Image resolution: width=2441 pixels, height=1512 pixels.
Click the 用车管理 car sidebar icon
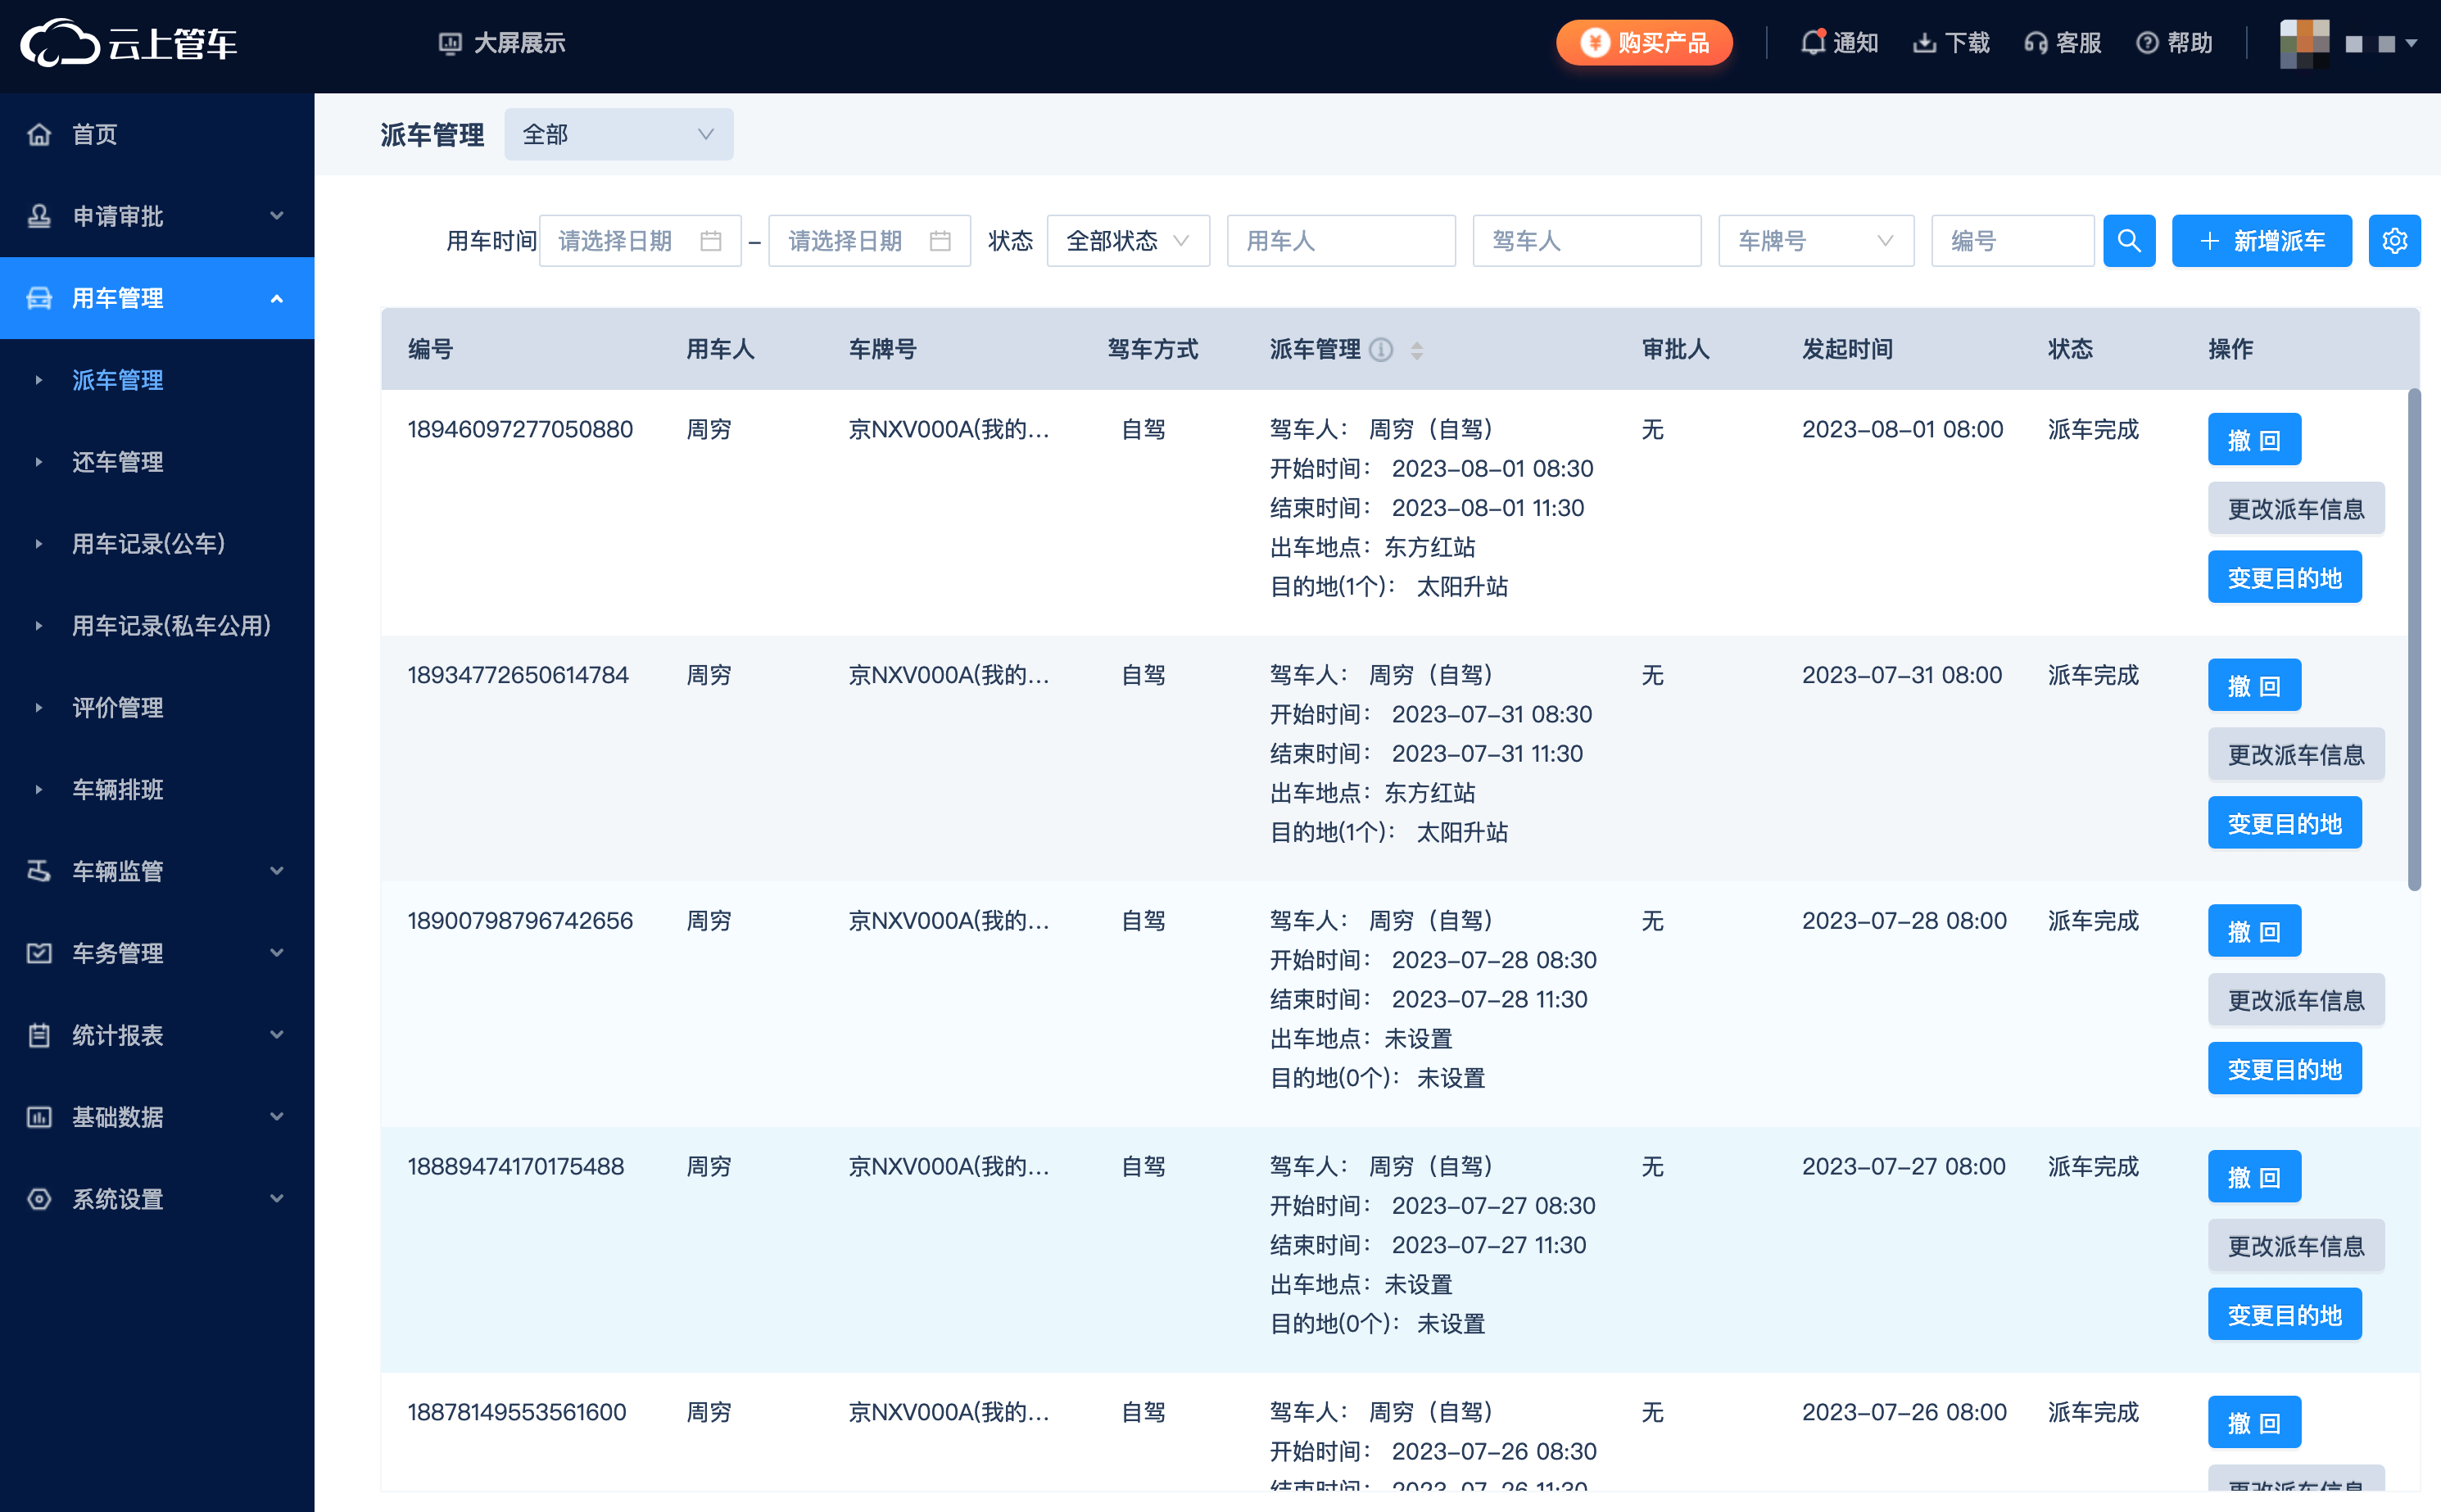click(x=39, y=298)
